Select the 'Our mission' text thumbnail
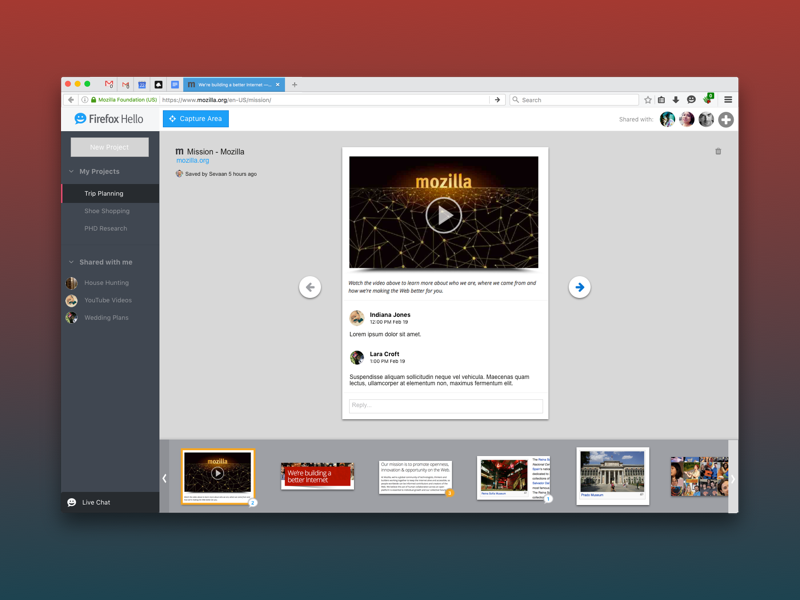 tap(415, 477)
